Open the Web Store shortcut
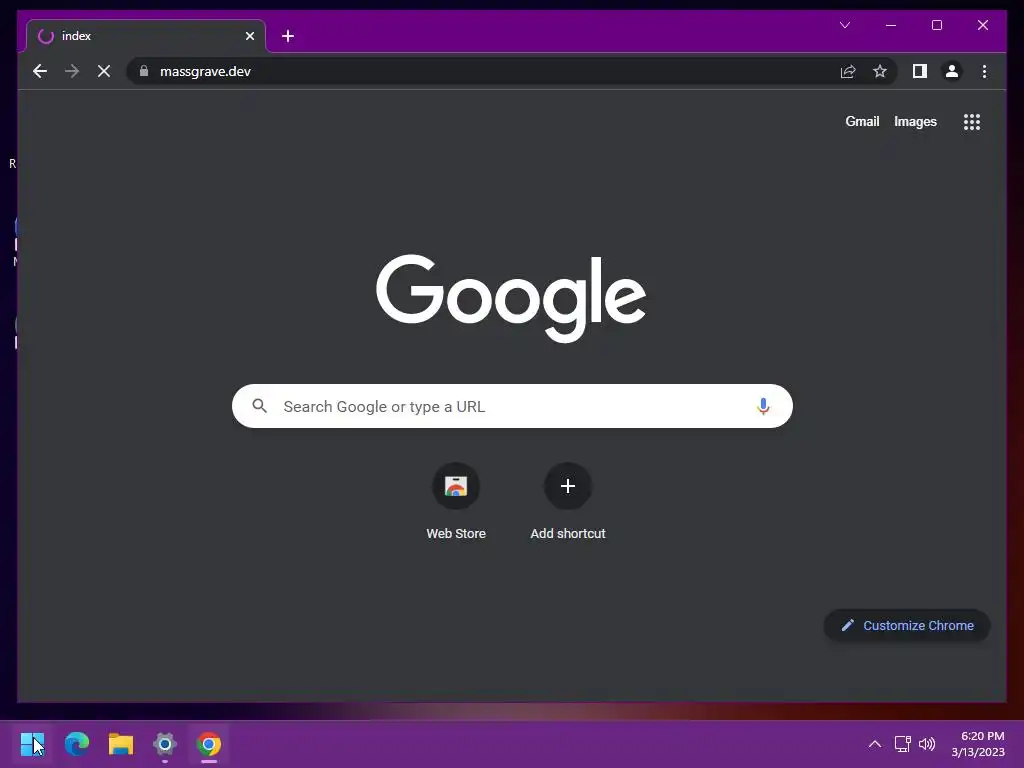This screenshot has width=1024, height=768. (x=456, y=501)
